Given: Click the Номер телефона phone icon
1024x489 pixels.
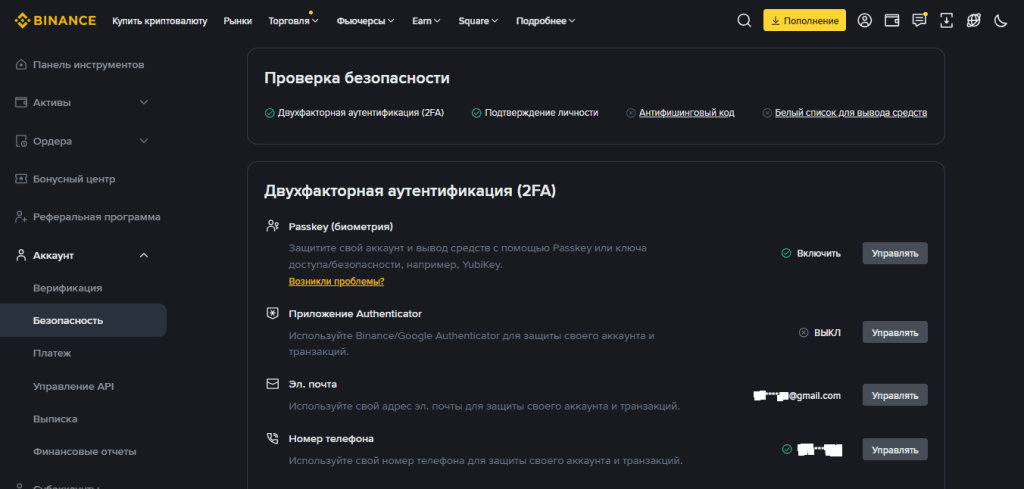Looking at the screenshot, I should click(272, 438).
